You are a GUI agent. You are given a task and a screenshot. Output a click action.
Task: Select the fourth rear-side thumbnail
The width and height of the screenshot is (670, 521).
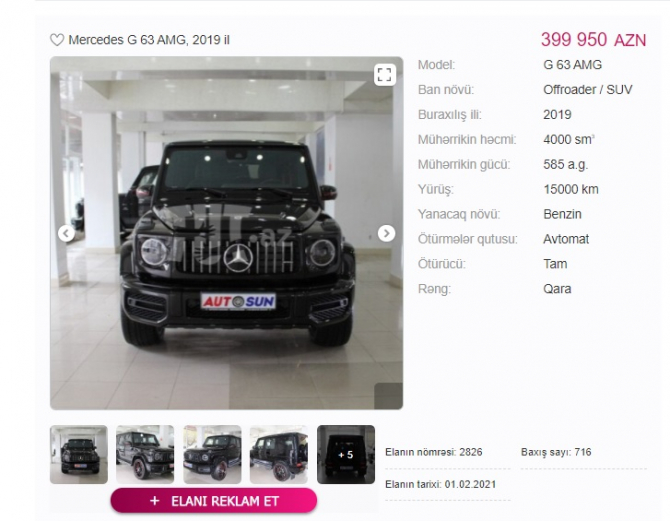279,454
